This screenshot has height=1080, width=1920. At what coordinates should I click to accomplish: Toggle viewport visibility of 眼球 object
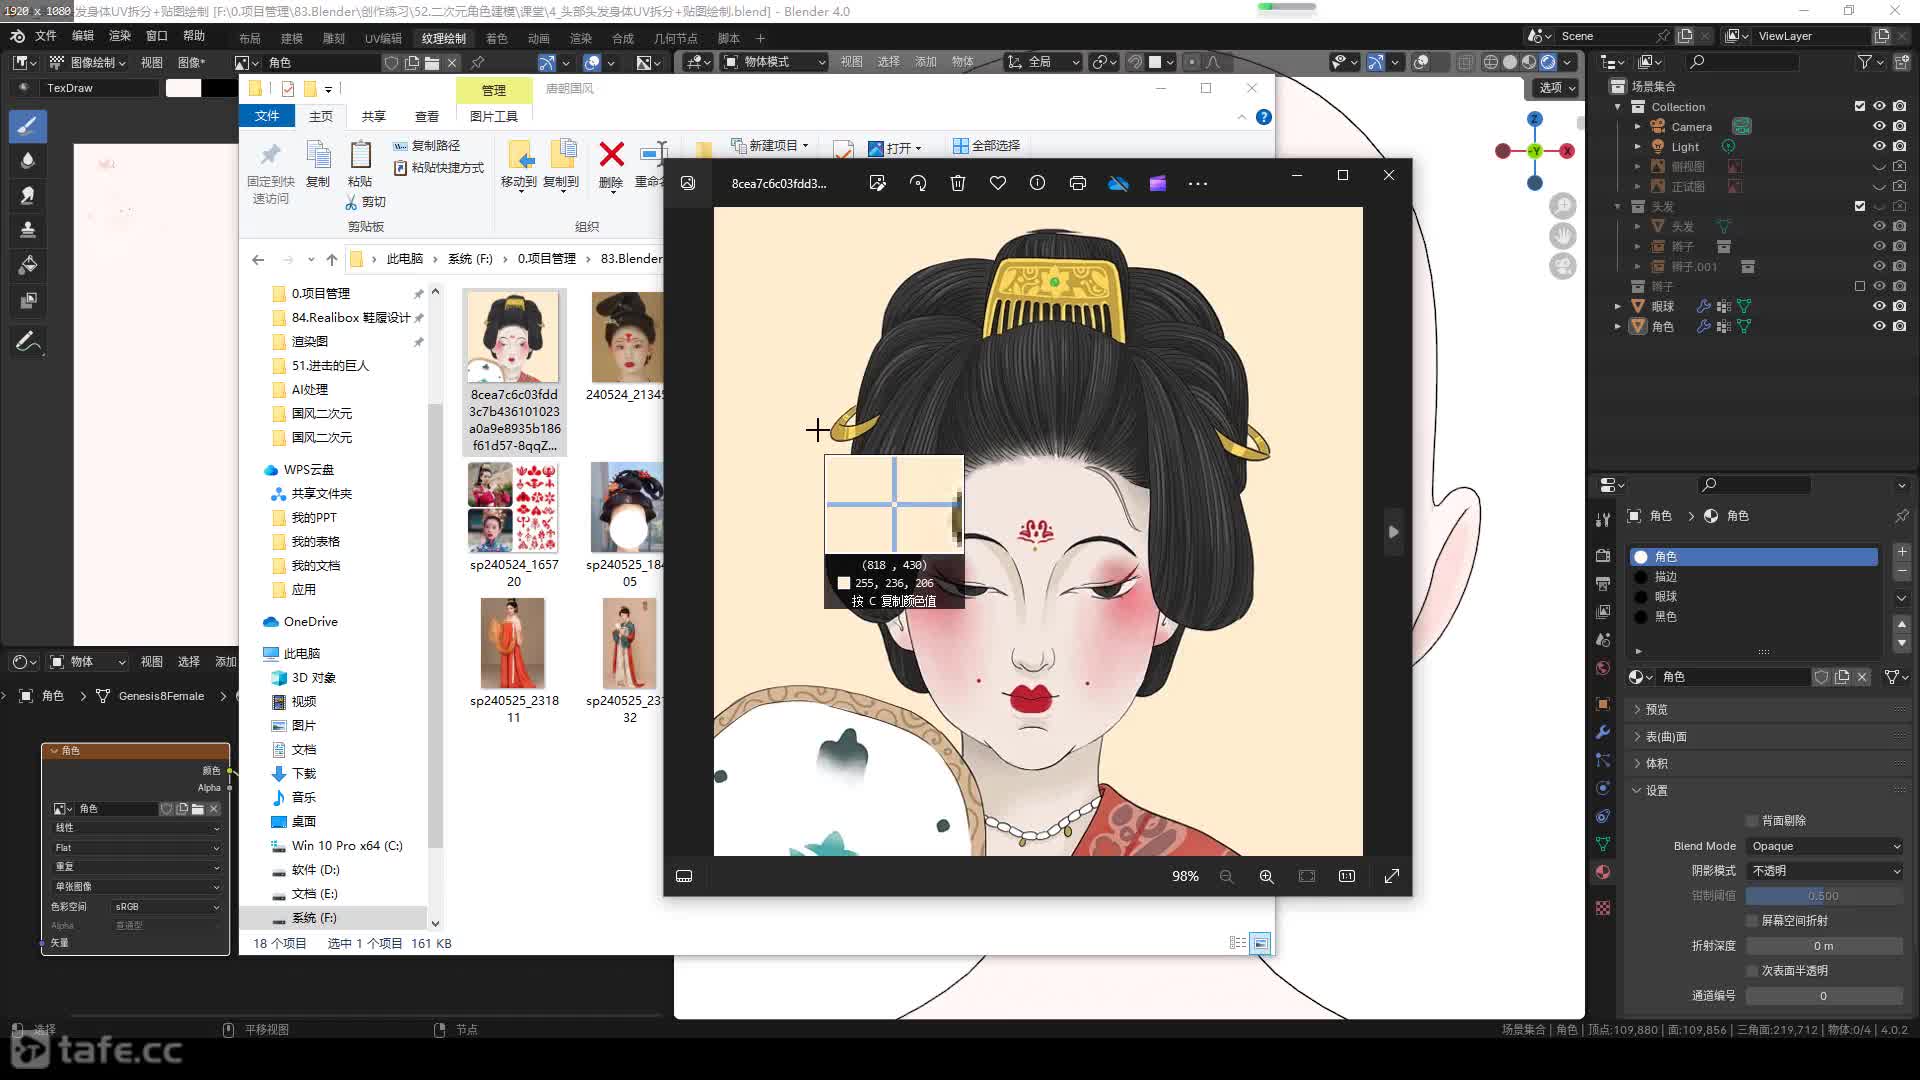pos(1879,307)
